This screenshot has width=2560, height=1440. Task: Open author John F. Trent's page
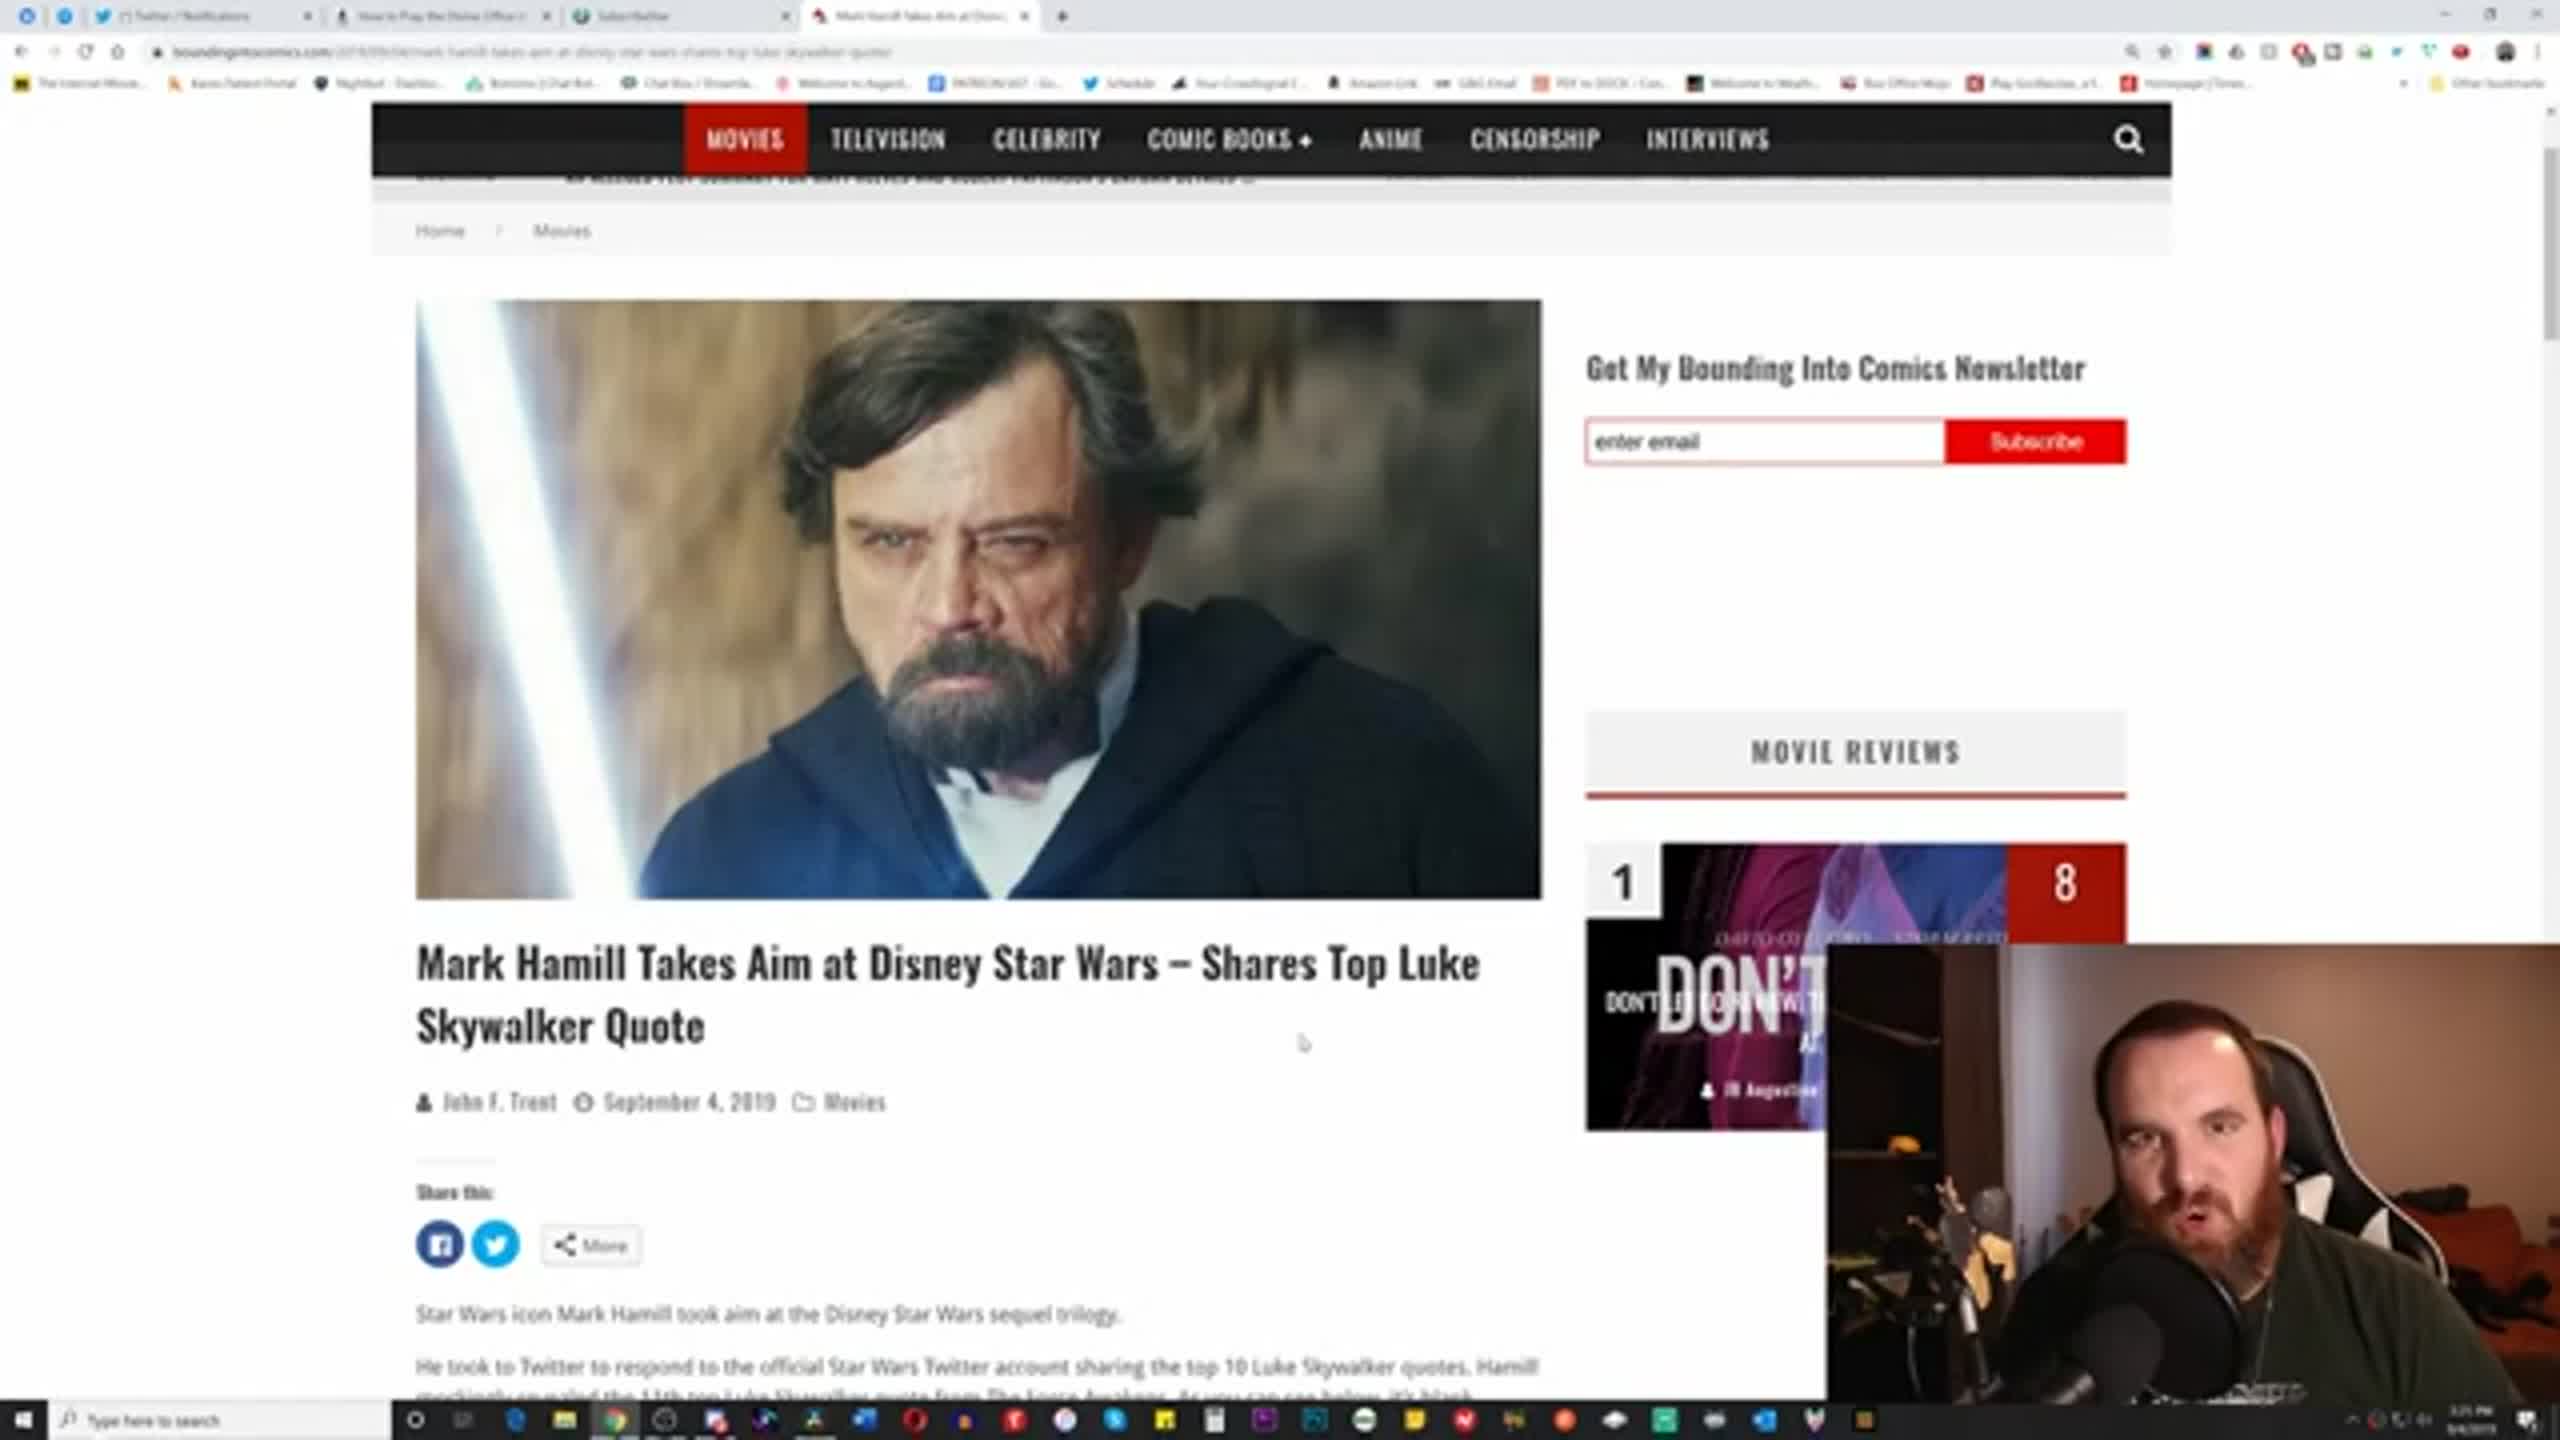500,1103
